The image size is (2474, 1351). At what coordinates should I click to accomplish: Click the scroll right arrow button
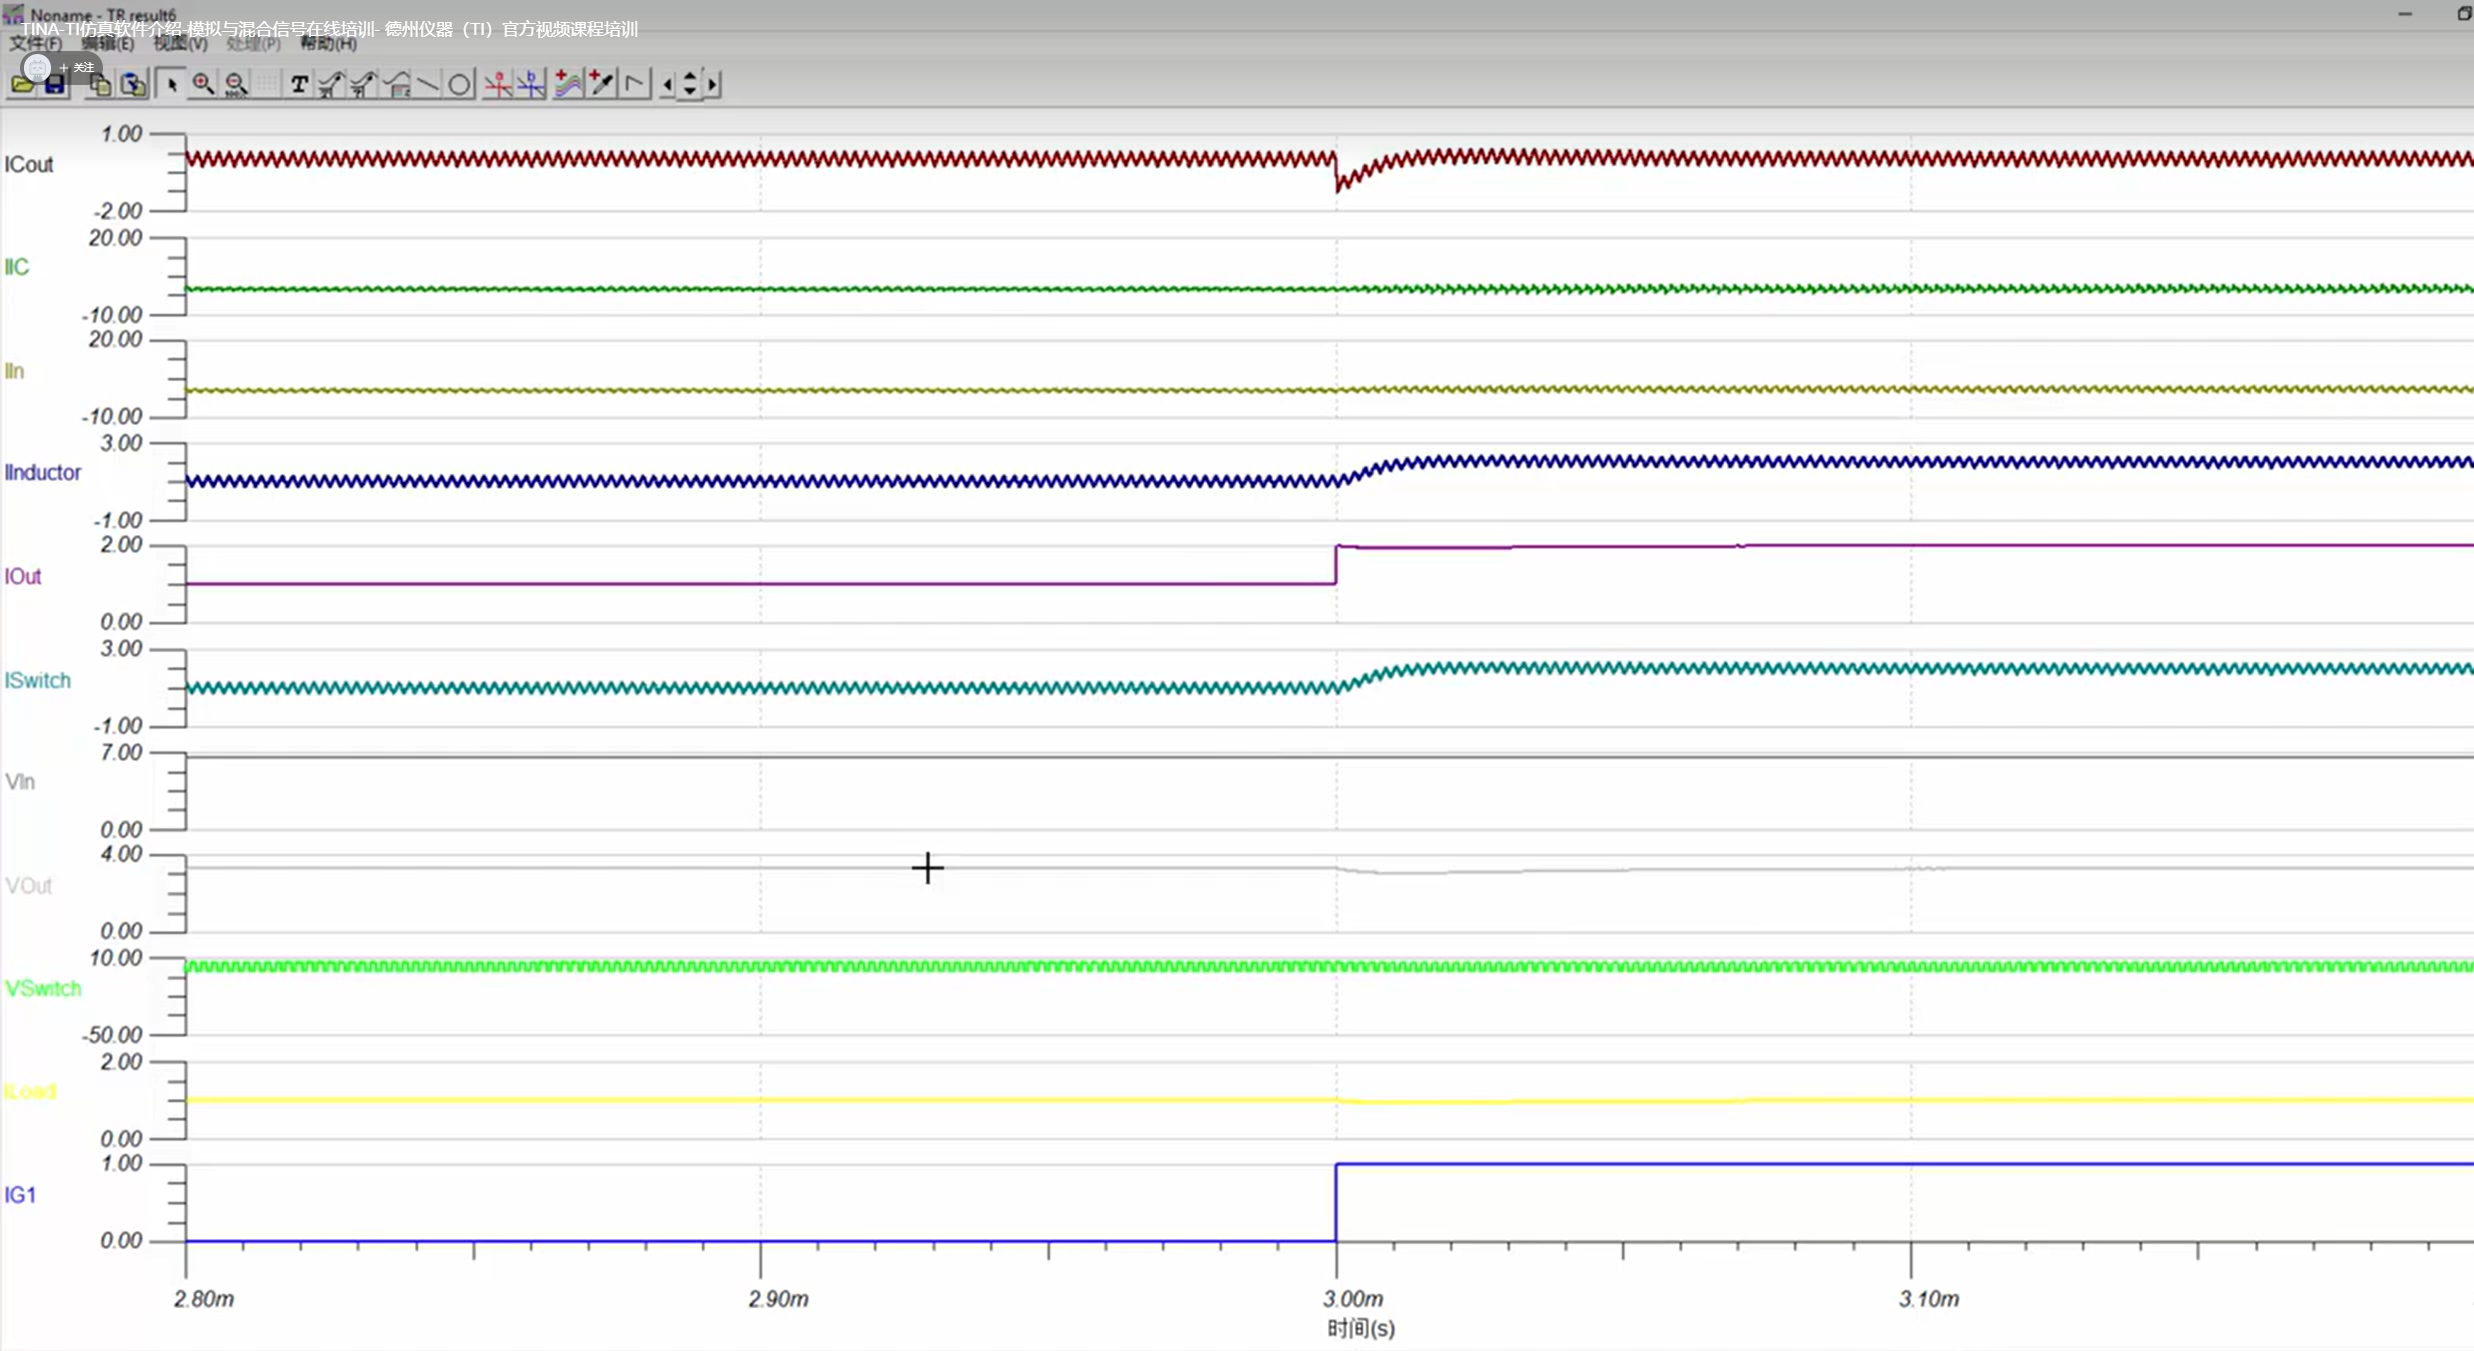pyautogui.click(x=712, y=84)
